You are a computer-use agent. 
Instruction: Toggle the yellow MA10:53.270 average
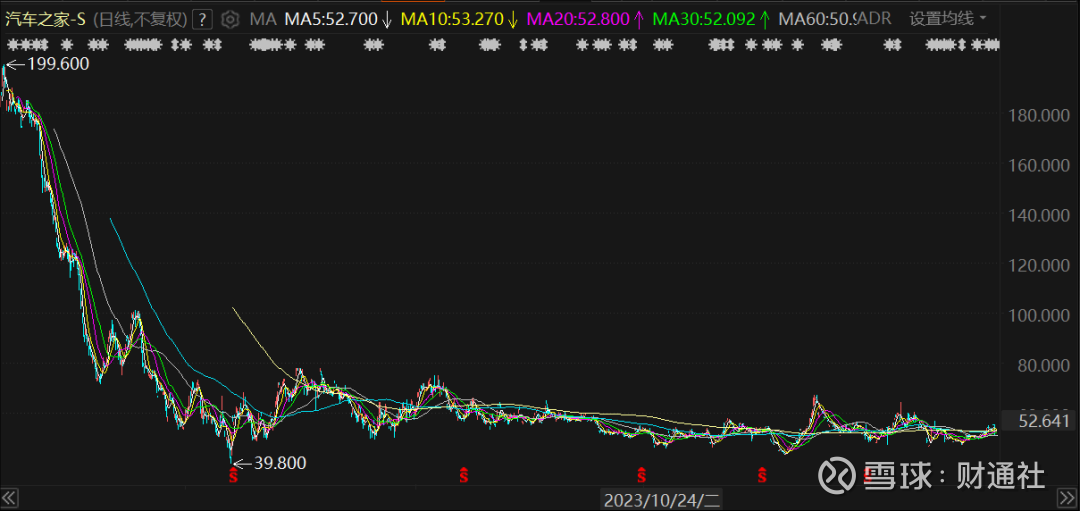pyautogui.click(x=459, y=19)
